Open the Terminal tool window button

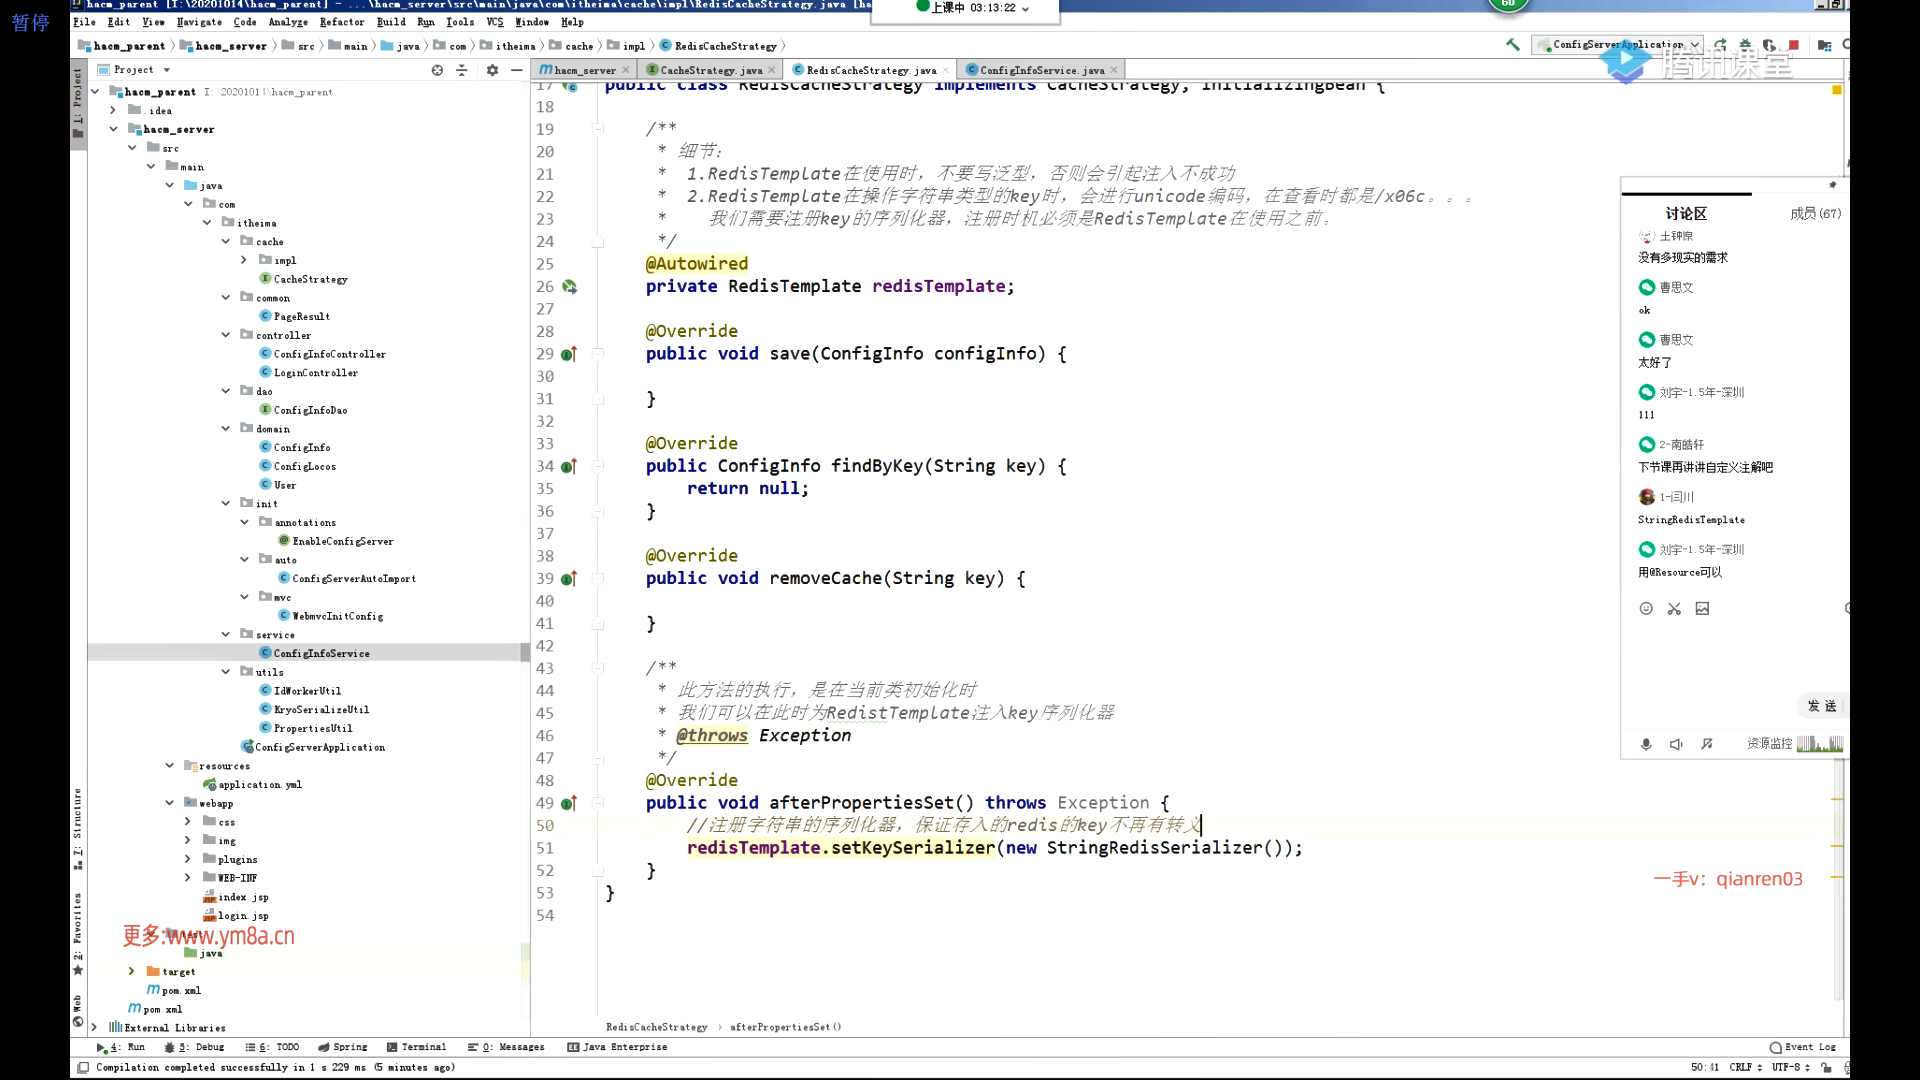(416, 1047)
